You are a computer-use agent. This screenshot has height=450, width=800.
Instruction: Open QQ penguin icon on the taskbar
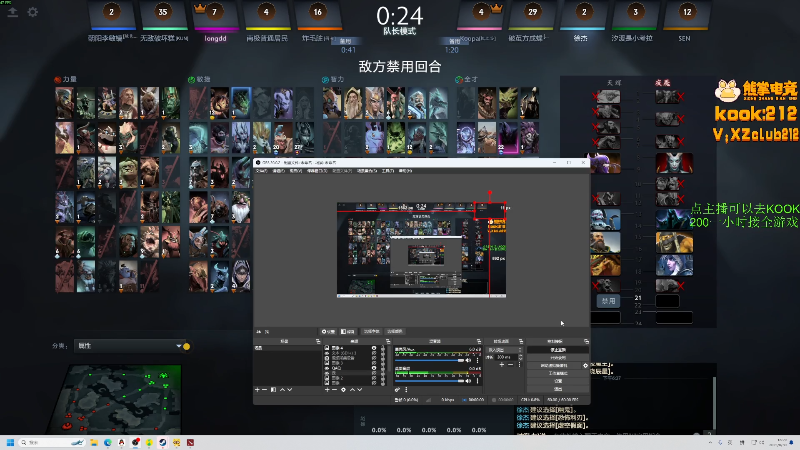(x=121, y=442)
